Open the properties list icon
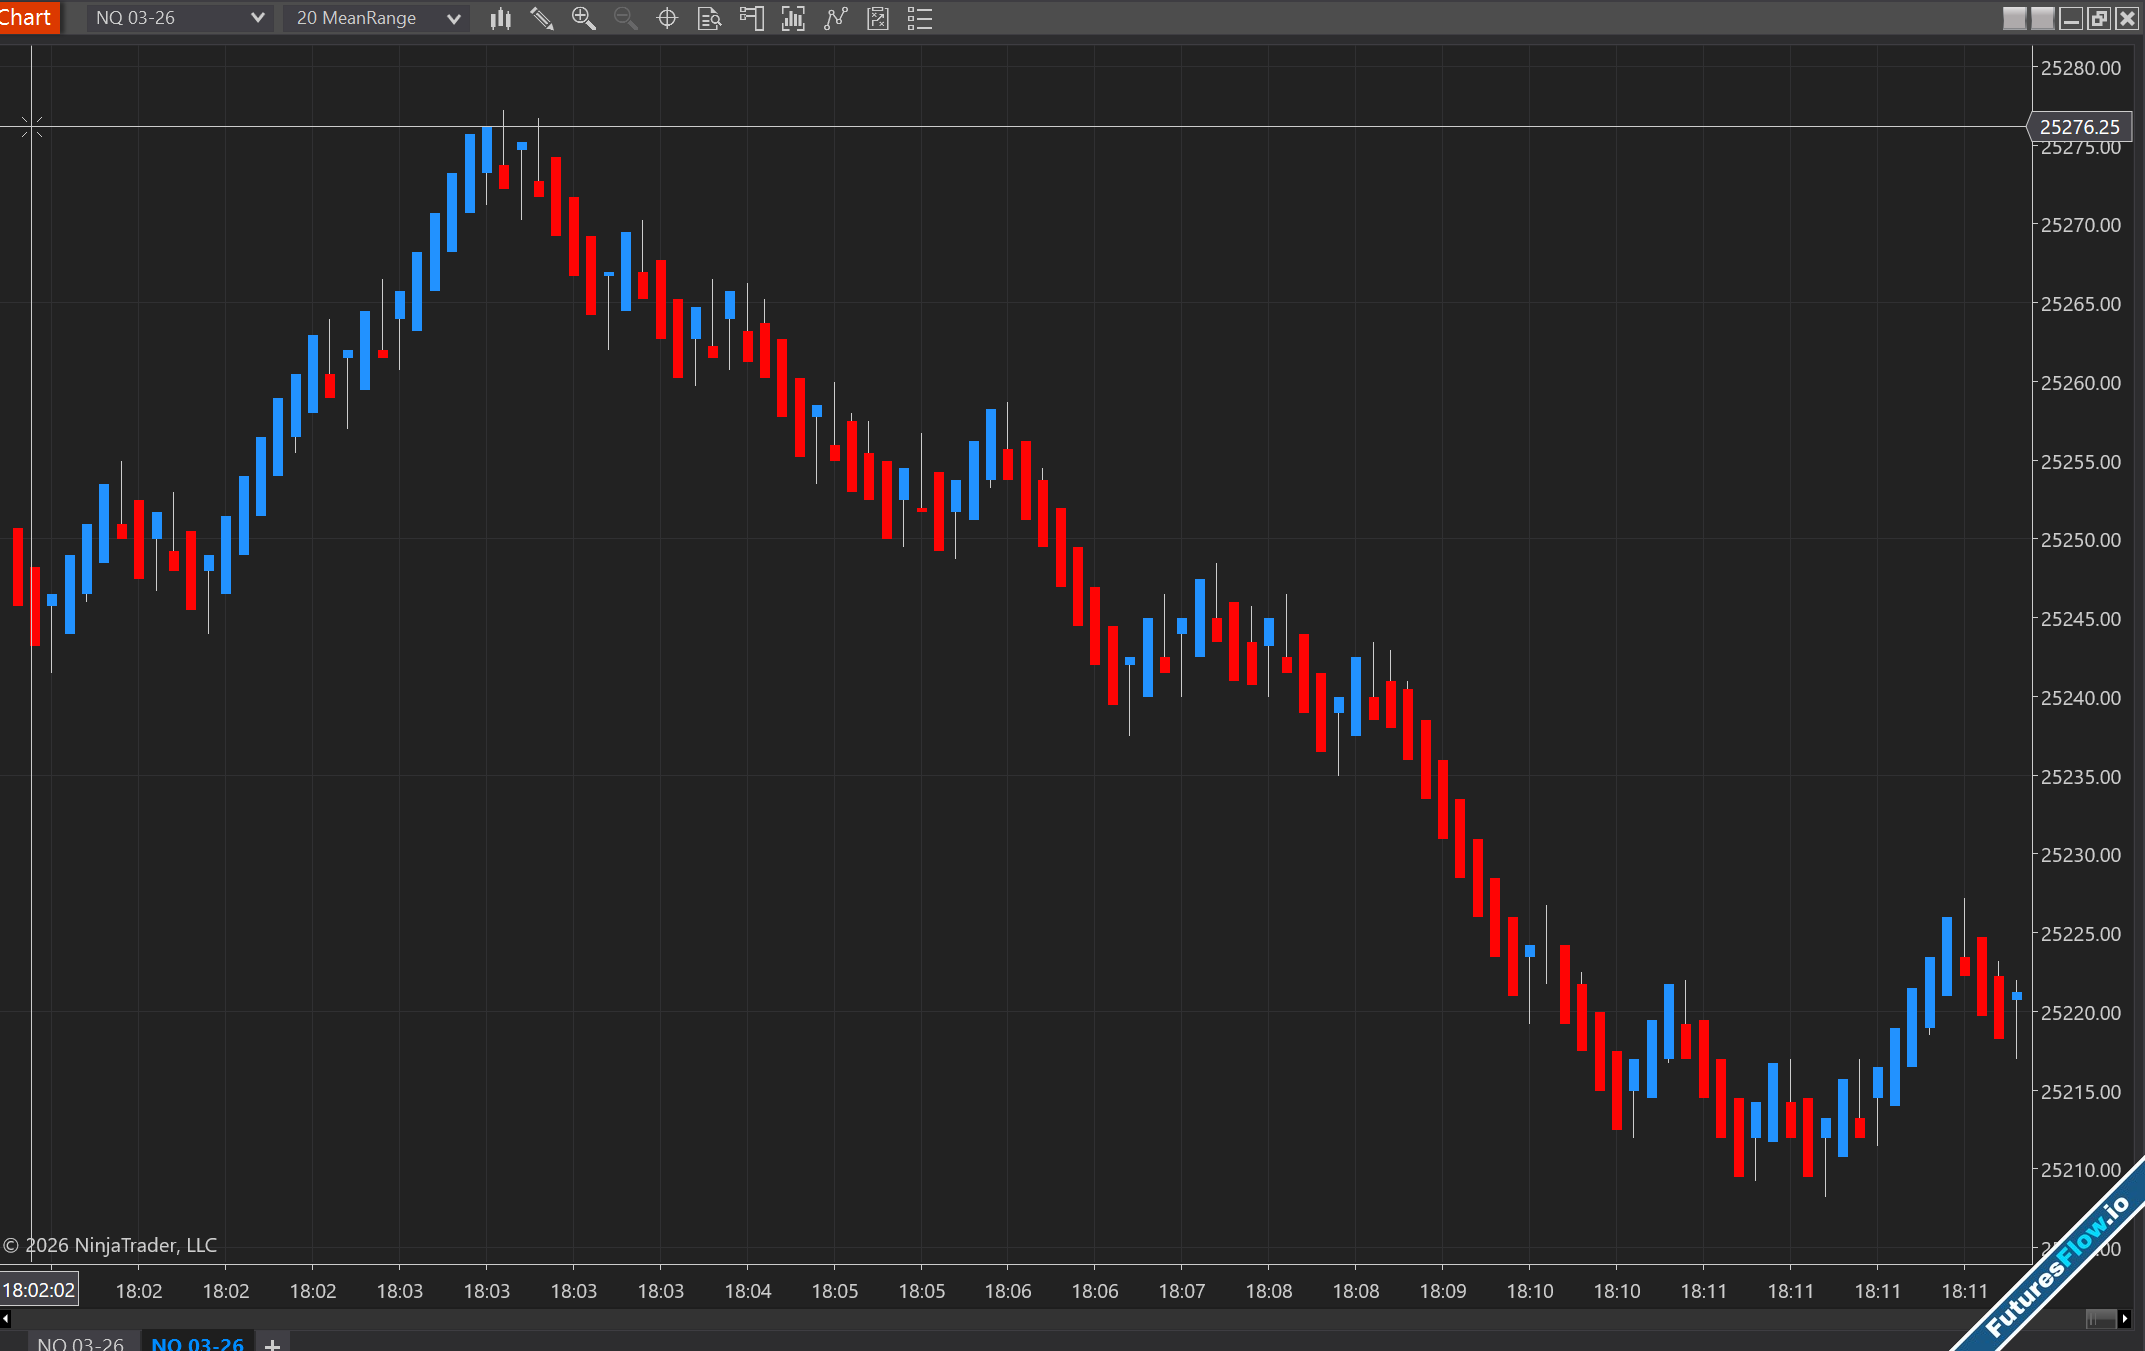The width and height of the screenshot is (2145, 1351). coord(920,18)
